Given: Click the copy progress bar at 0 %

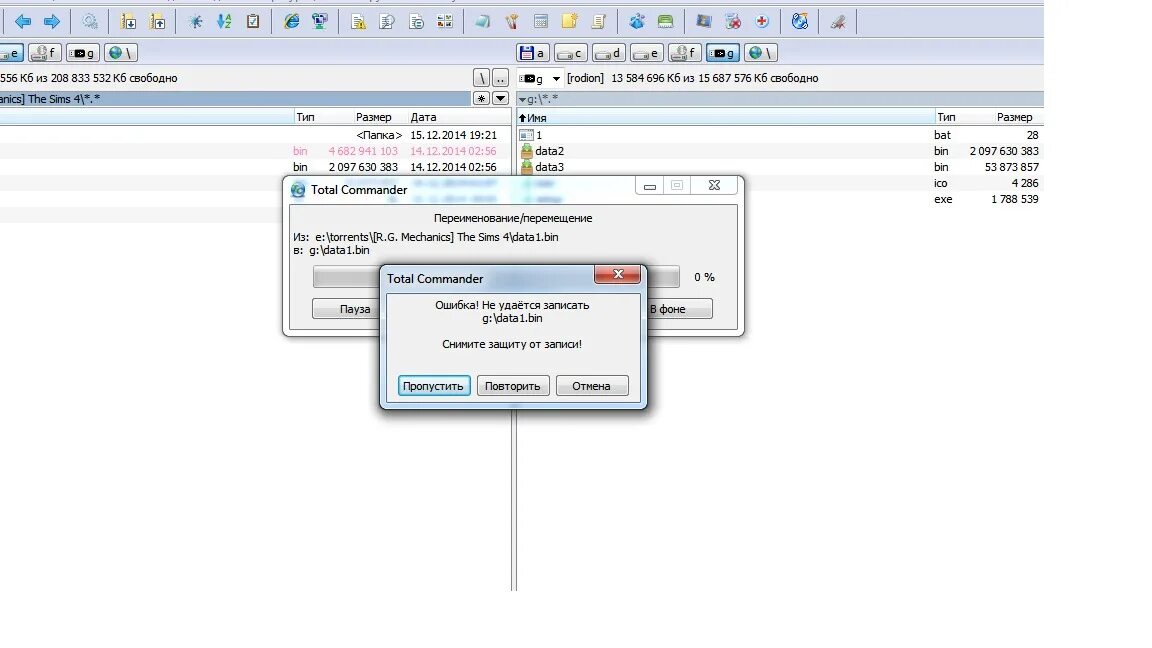Looking at the screenshot, I should 496,277.
